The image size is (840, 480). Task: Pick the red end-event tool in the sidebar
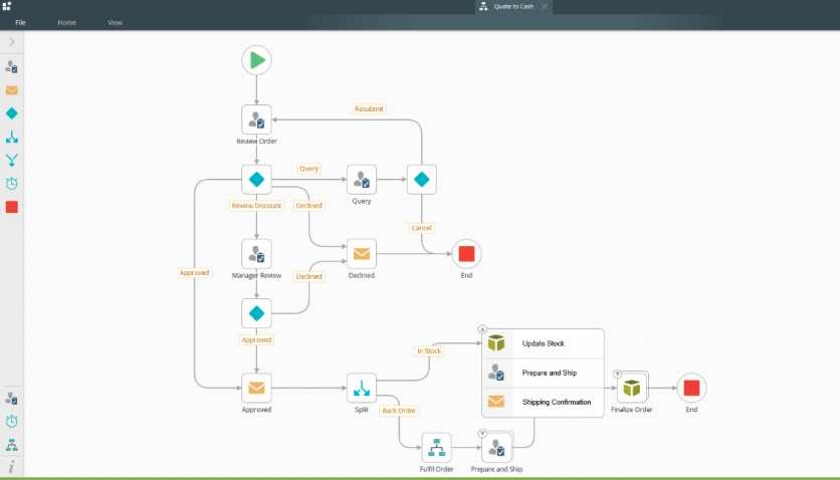[x=12, y=207]
